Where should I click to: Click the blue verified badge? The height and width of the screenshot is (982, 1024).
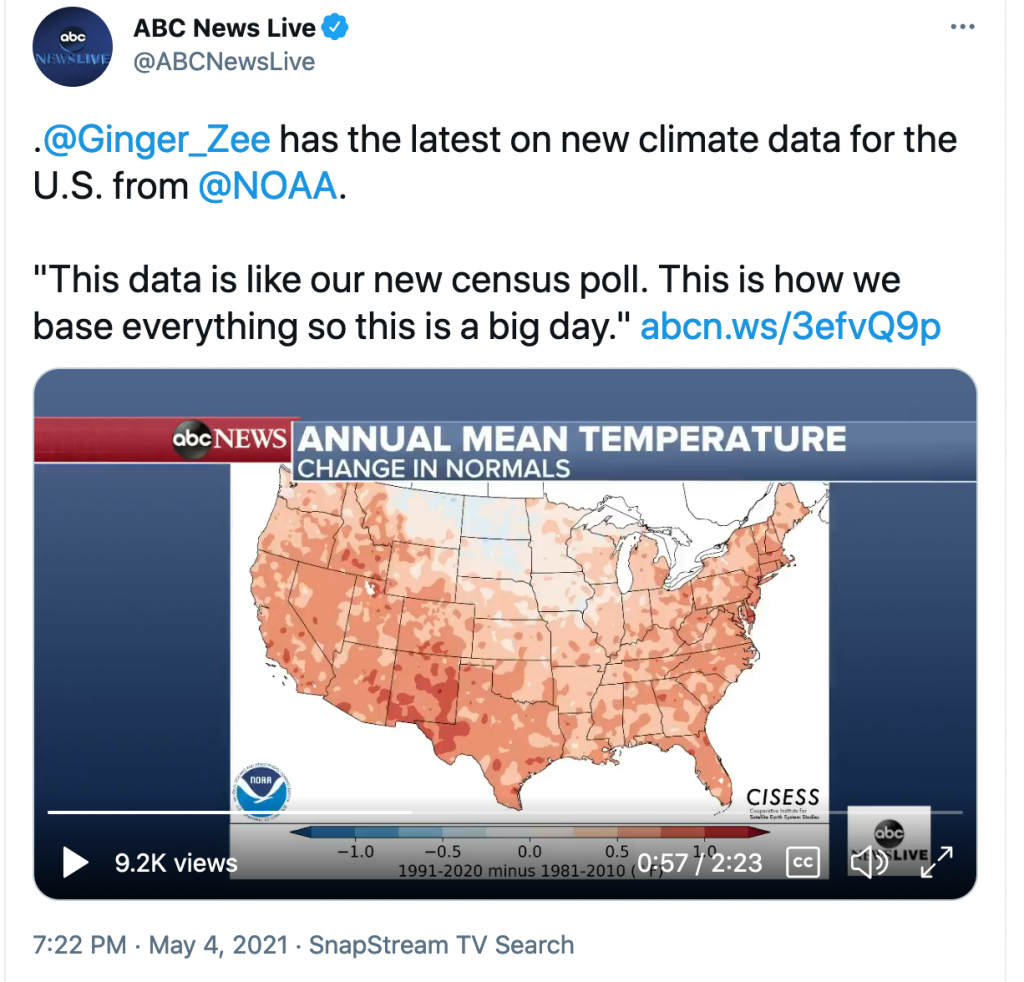click(335, 28)
